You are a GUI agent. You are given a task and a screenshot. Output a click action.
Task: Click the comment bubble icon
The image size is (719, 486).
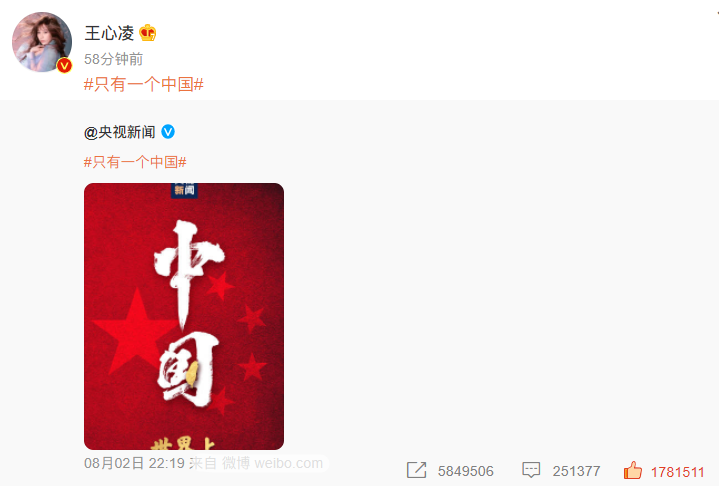click(x=531, y=470)
